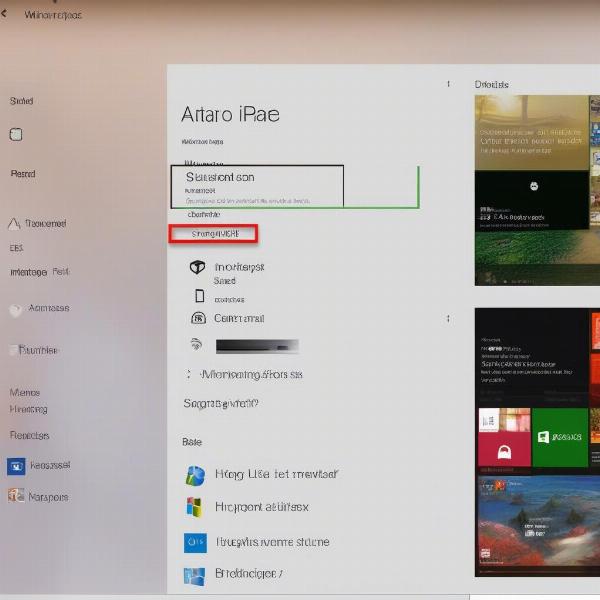Click the colorful Windows-flag icon for Hiroroont
The width and height of the screenshot is (600, 600).
195,507
